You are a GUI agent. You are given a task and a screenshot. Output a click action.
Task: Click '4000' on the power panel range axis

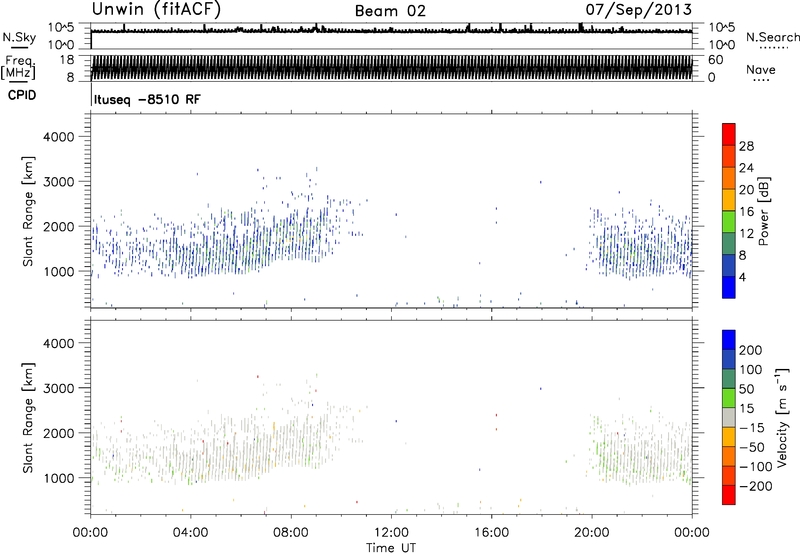click(58, 137)
